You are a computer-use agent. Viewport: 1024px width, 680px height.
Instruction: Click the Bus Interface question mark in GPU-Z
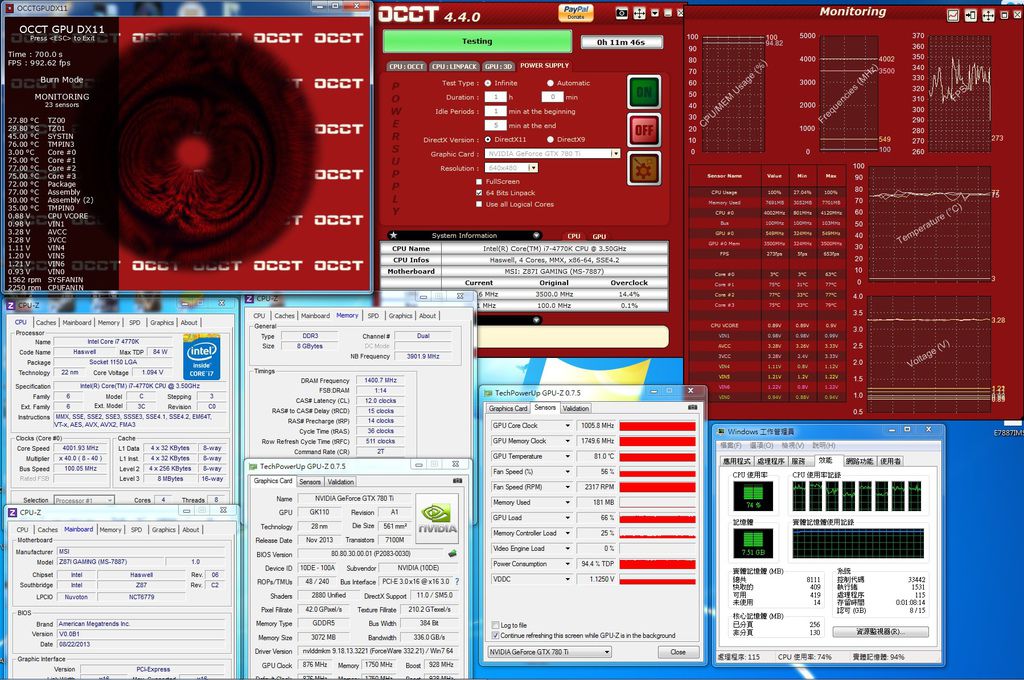(x=456, y=581)
